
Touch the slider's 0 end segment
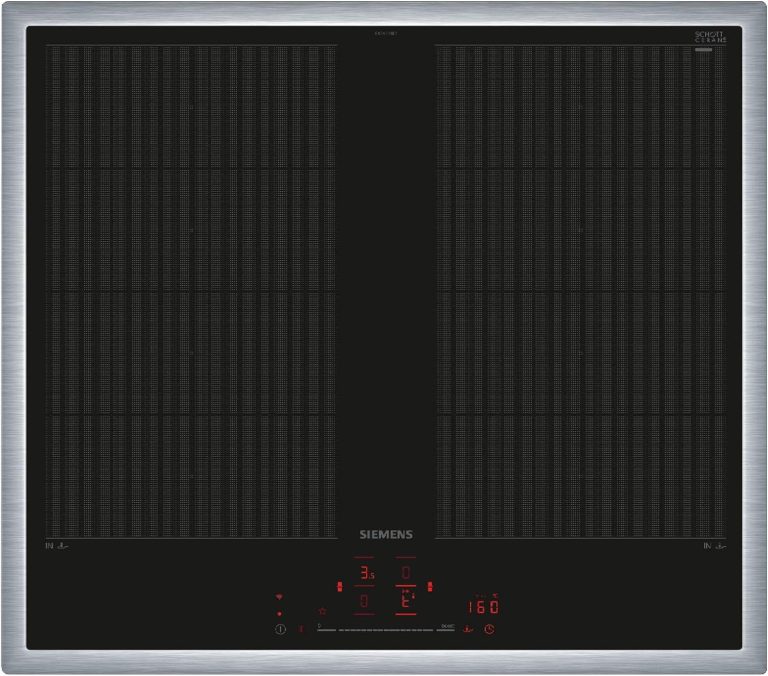coord(327,629)
